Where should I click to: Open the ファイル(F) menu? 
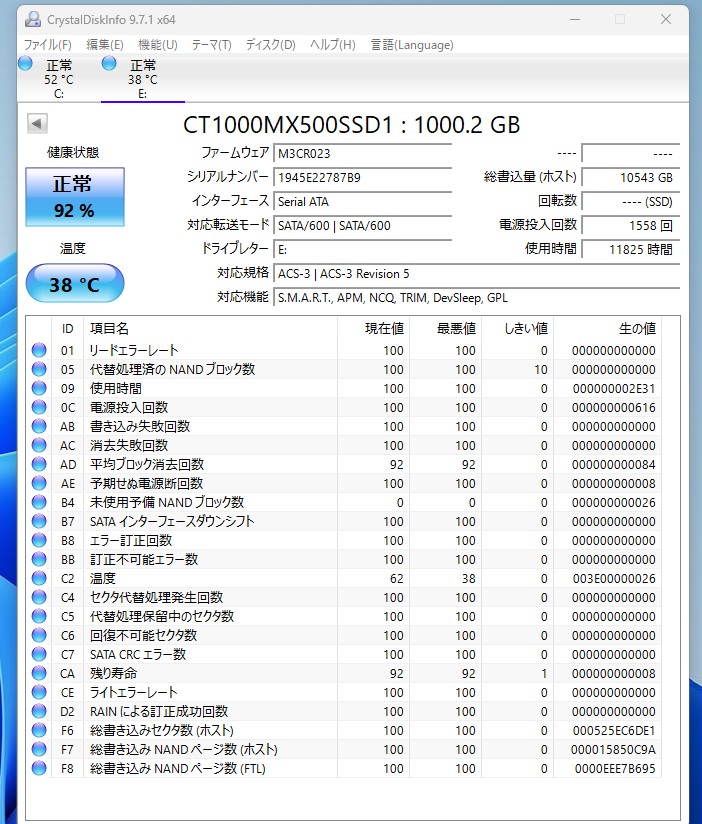point(48,45)
